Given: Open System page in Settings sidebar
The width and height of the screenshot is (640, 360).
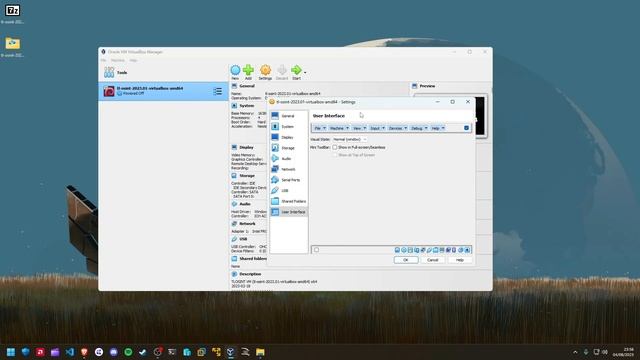Looking at the screenshot, I should [x=289, y=127].
